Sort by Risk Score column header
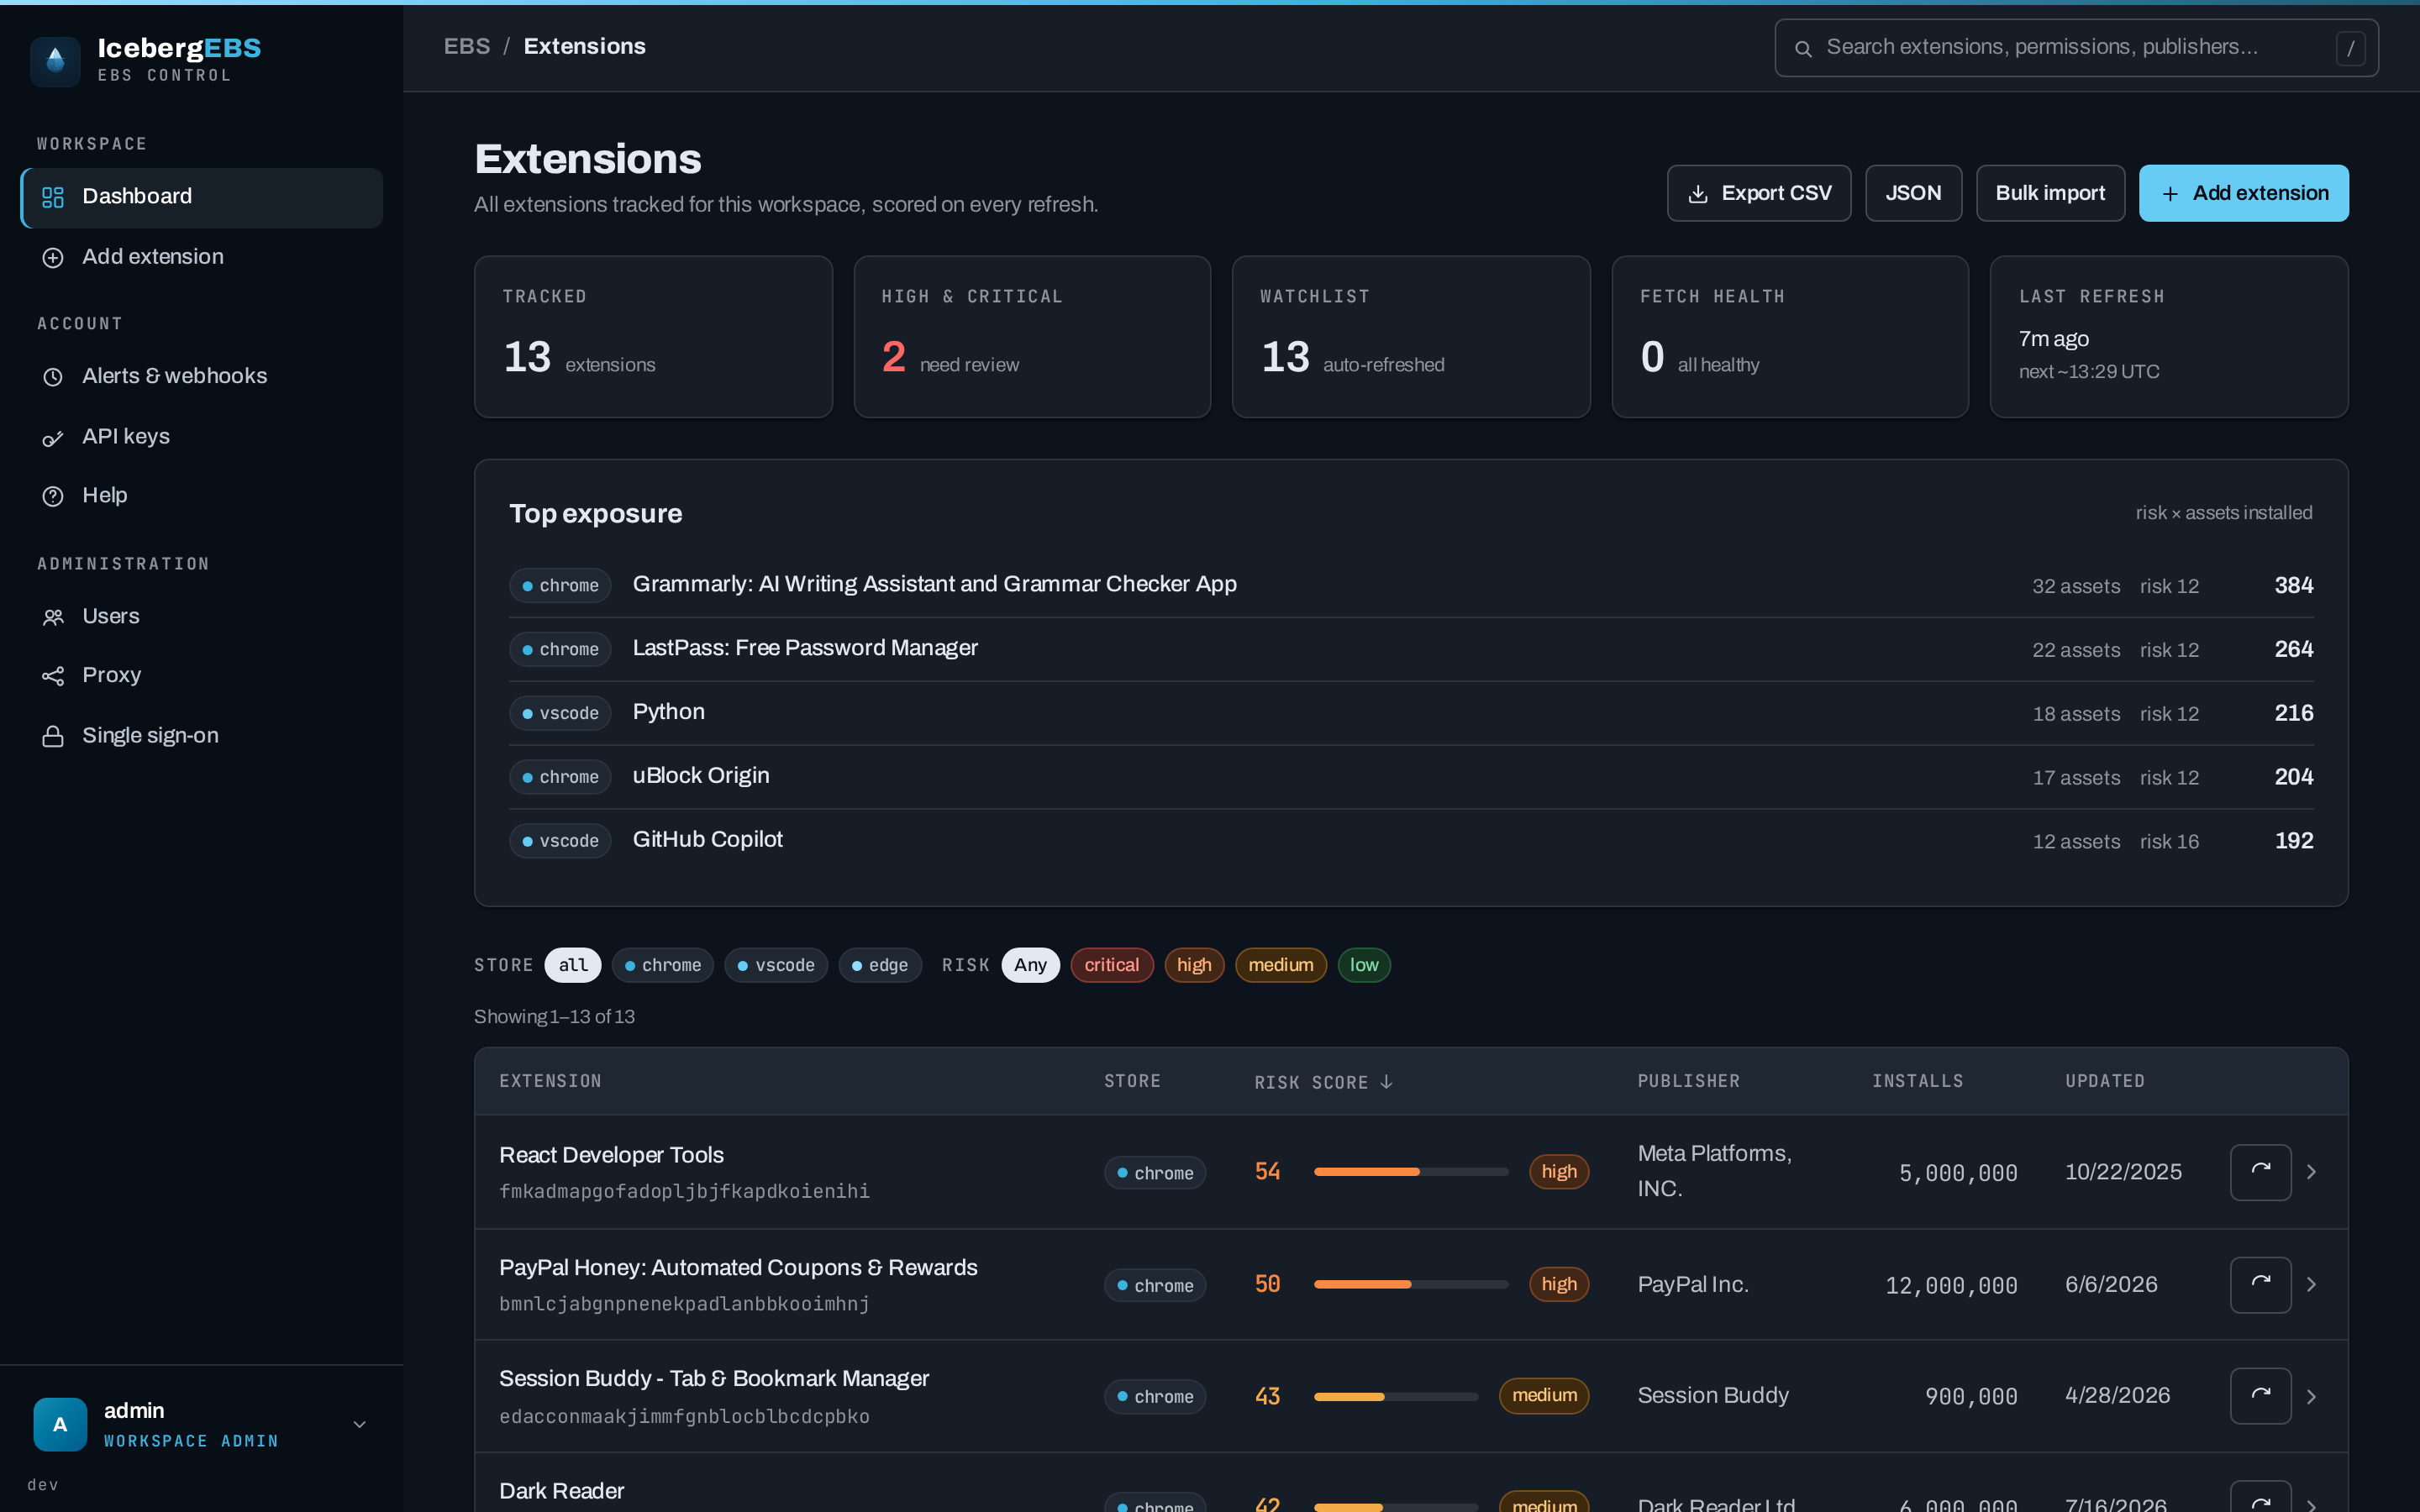The image size is (2420, 1512). (x=1323, y=1082)
